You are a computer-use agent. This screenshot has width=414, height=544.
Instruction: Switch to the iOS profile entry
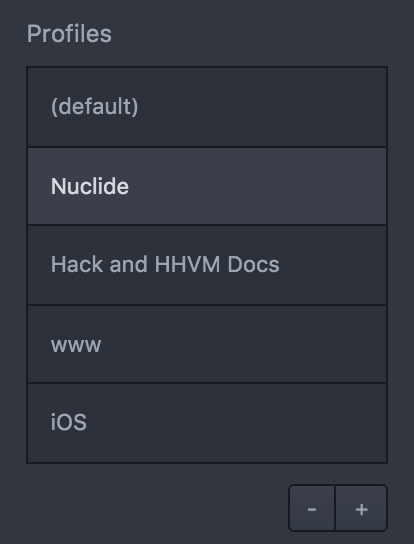click(x=207, y=423)
